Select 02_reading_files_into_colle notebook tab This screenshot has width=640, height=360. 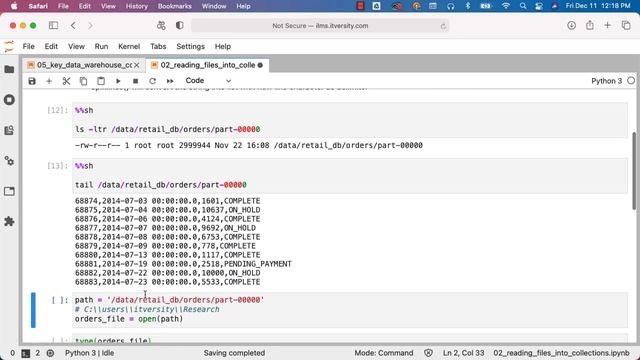pos(207,65)
